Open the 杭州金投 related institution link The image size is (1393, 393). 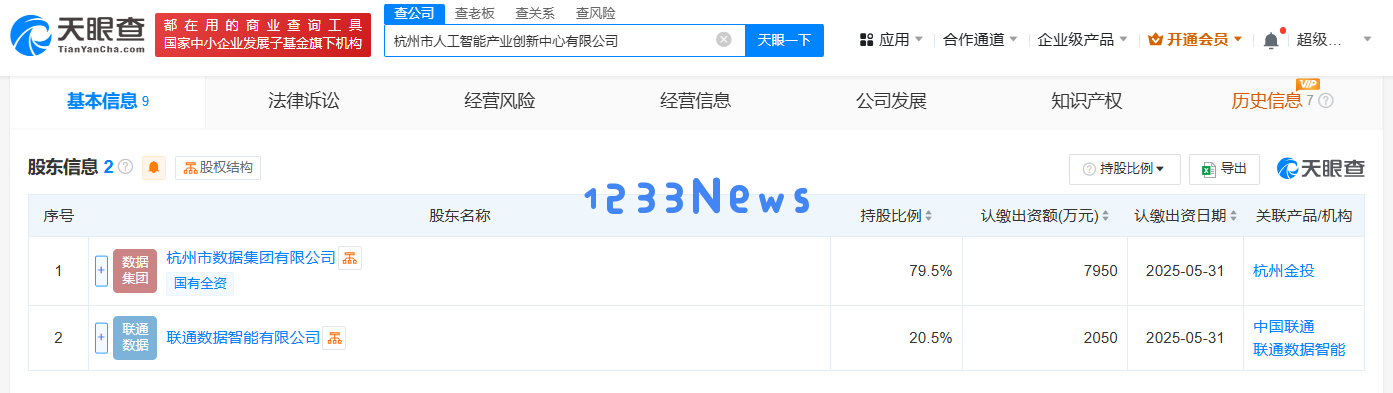click(x=1284, y=271)
